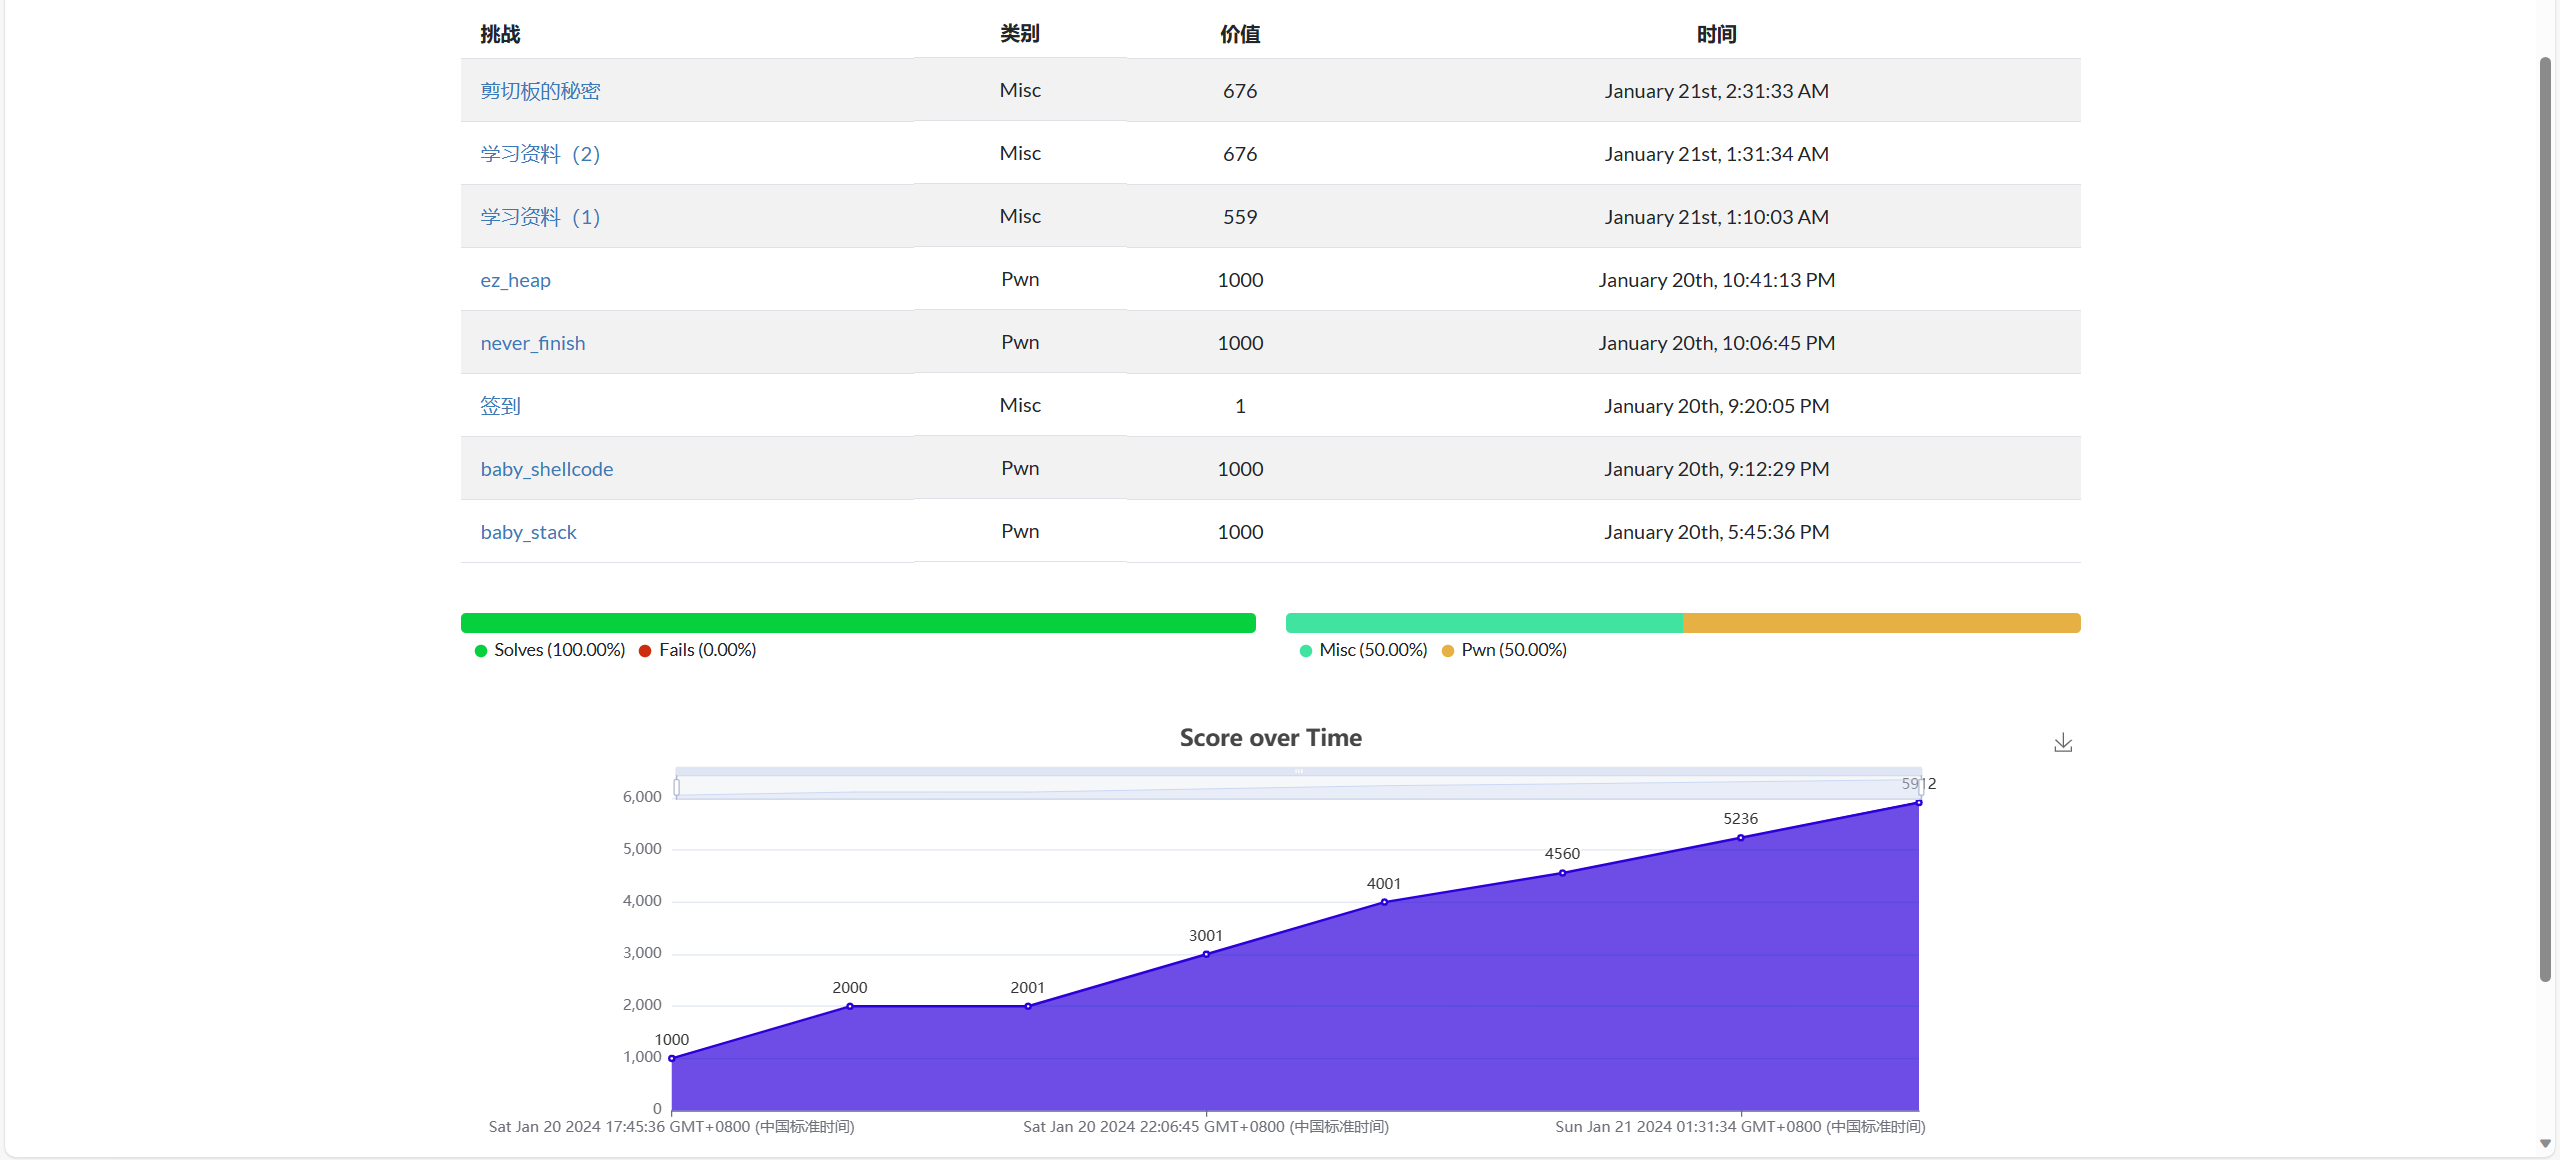
Task: Click the 时间 column header
Action: coord(1717,34)
